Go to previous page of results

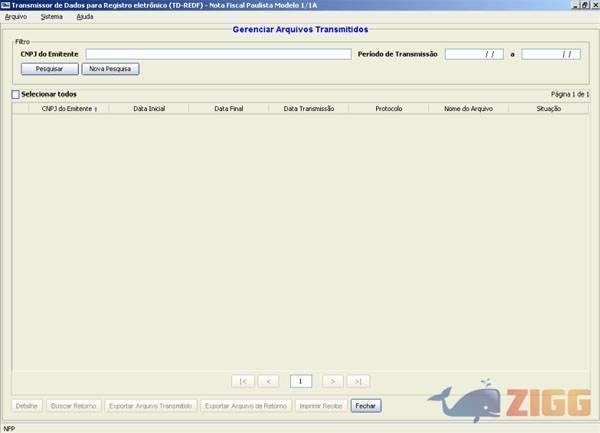[269, 381]
